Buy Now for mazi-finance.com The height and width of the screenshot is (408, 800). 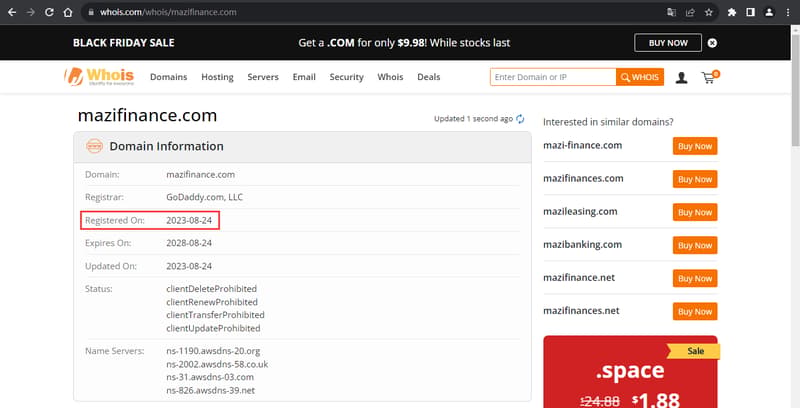tap(695, 146)
